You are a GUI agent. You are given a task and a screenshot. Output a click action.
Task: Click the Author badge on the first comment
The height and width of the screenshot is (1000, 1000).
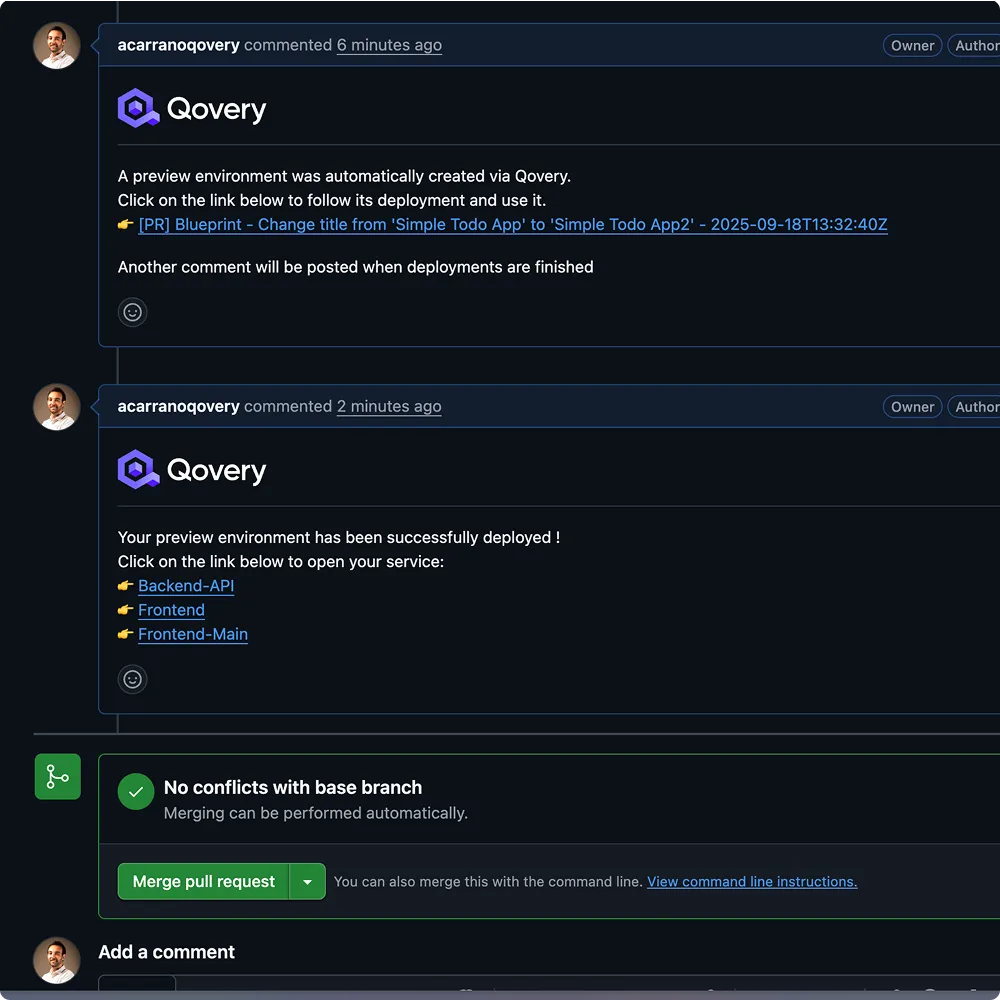click(974, 45)
